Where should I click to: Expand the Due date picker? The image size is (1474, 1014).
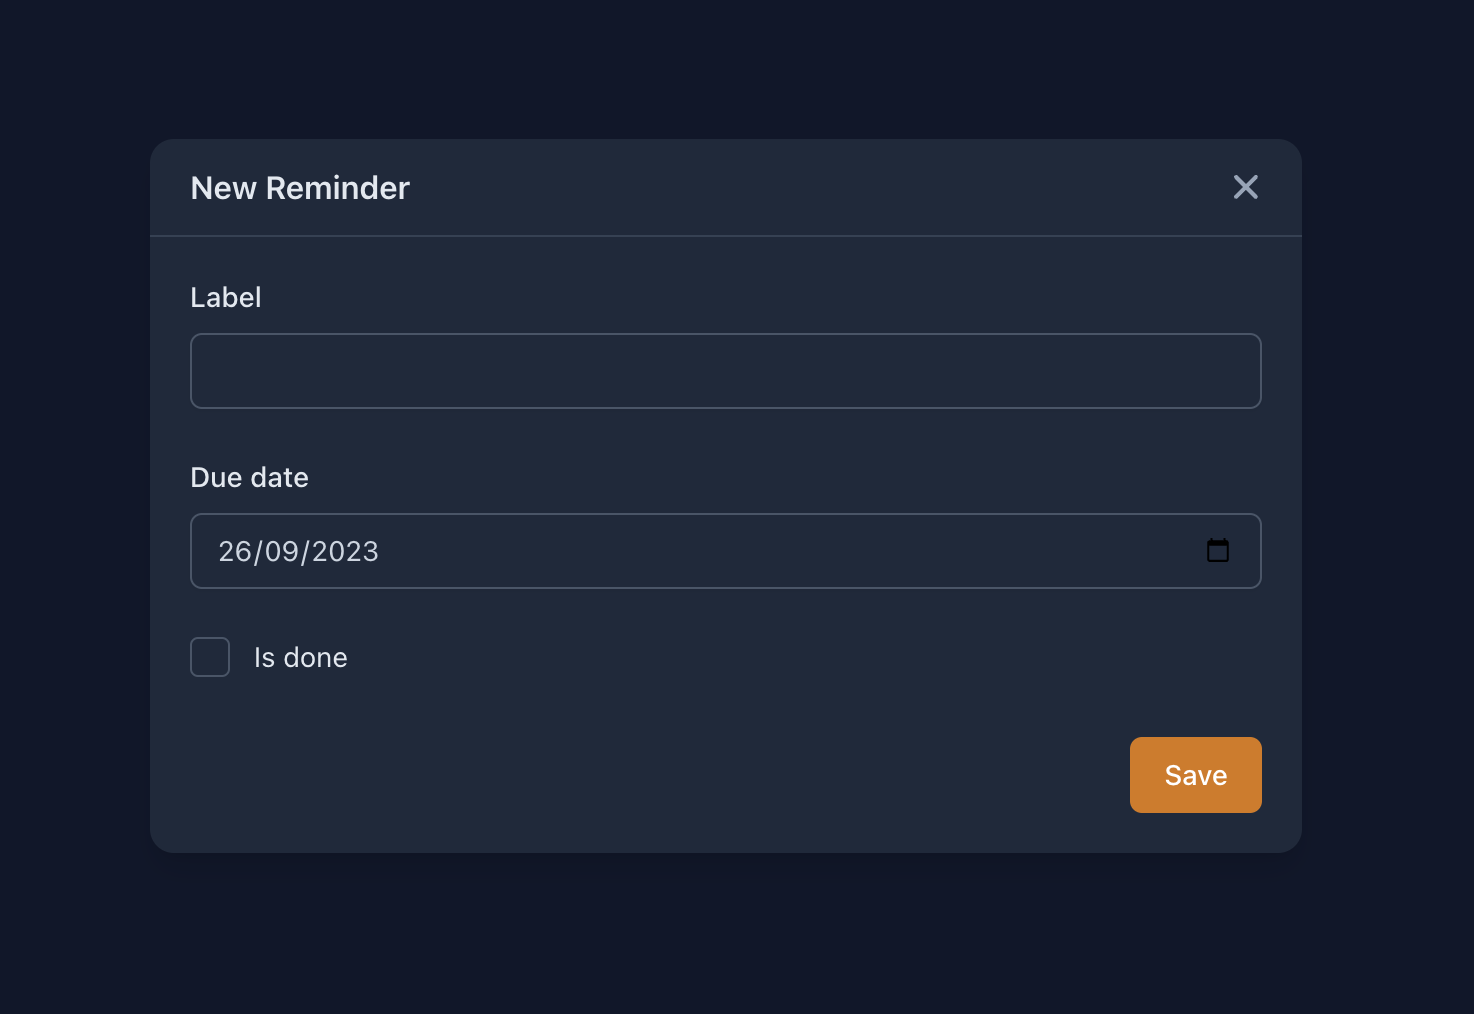(1217, 551)
